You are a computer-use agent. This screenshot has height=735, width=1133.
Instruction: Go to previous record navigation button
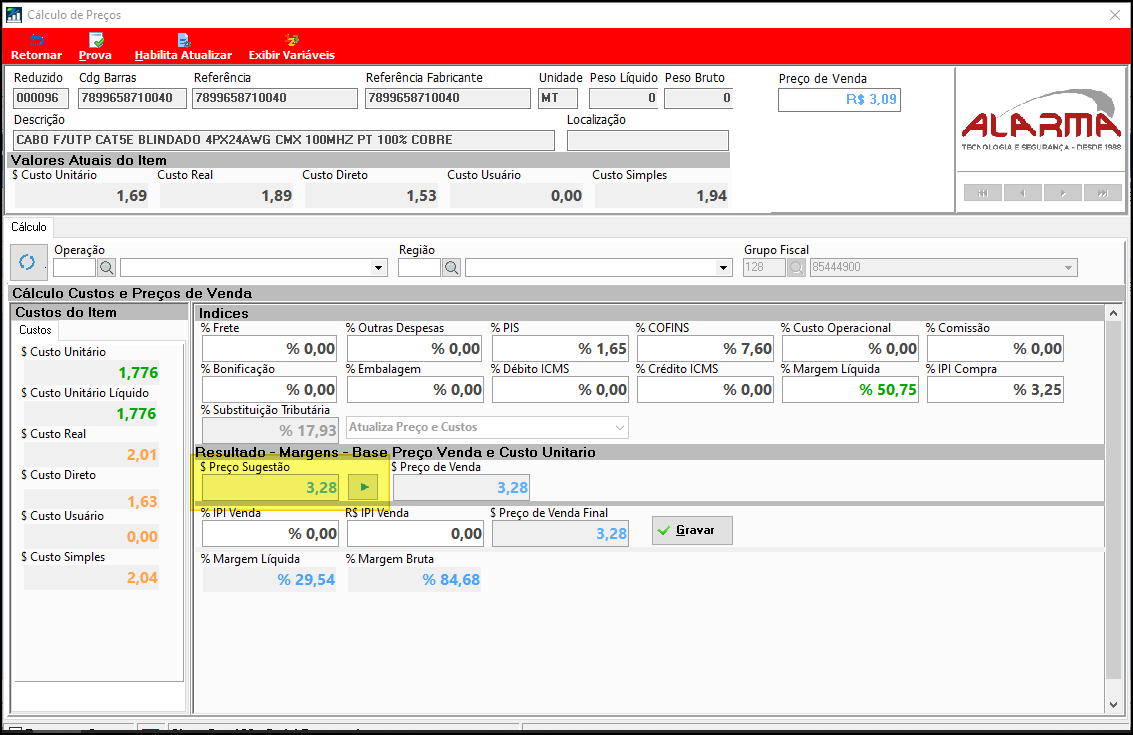1022,193
